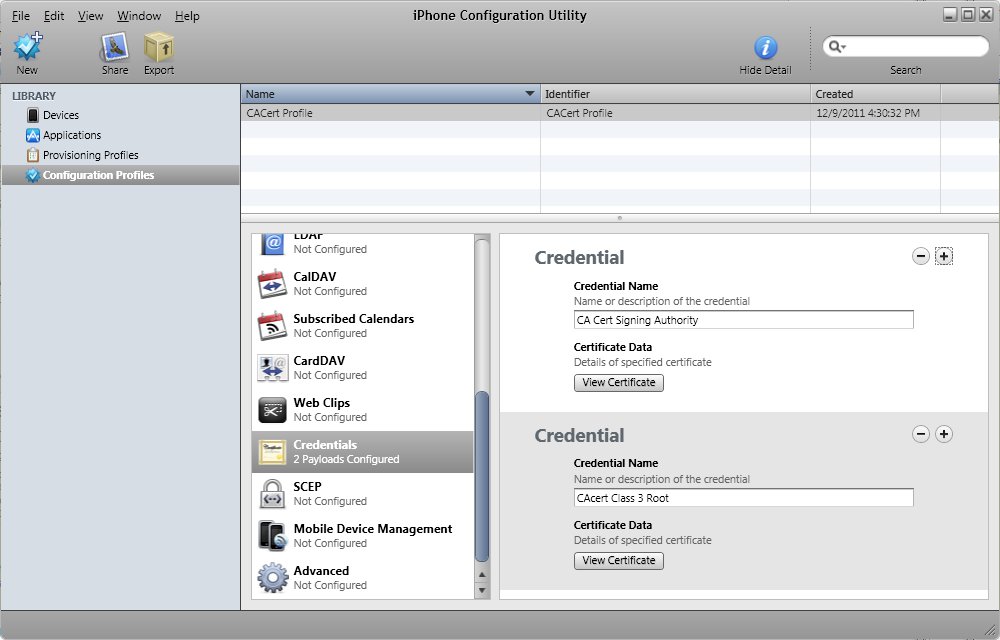Add a credential below CAcert Class 3 Root
This screenshot has height=640, width=1000.
point(944,434)
